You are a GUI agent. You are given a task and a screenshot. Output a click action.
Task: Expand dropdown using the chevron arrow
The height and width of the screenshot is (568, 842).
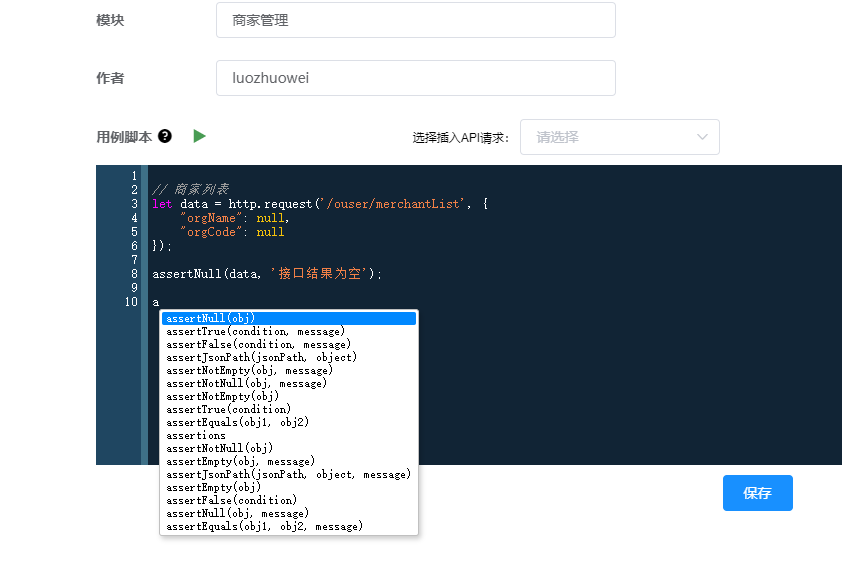[x=702, y=137]
